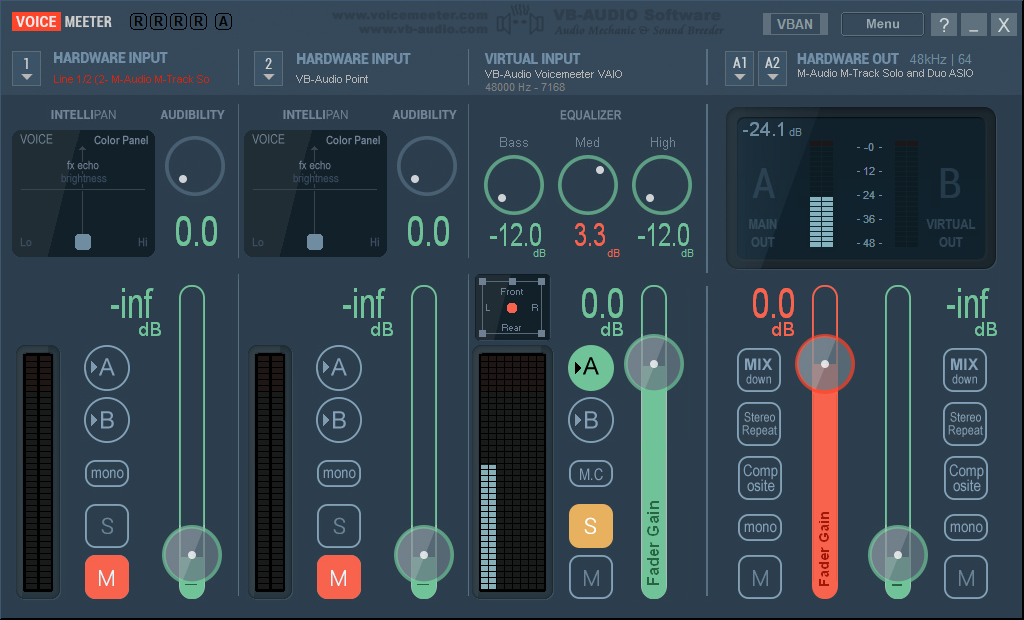This screenshot has width=1024, height=620.
Task: Toggle mono on Hardware Input 2
Action: click(338, 473)
